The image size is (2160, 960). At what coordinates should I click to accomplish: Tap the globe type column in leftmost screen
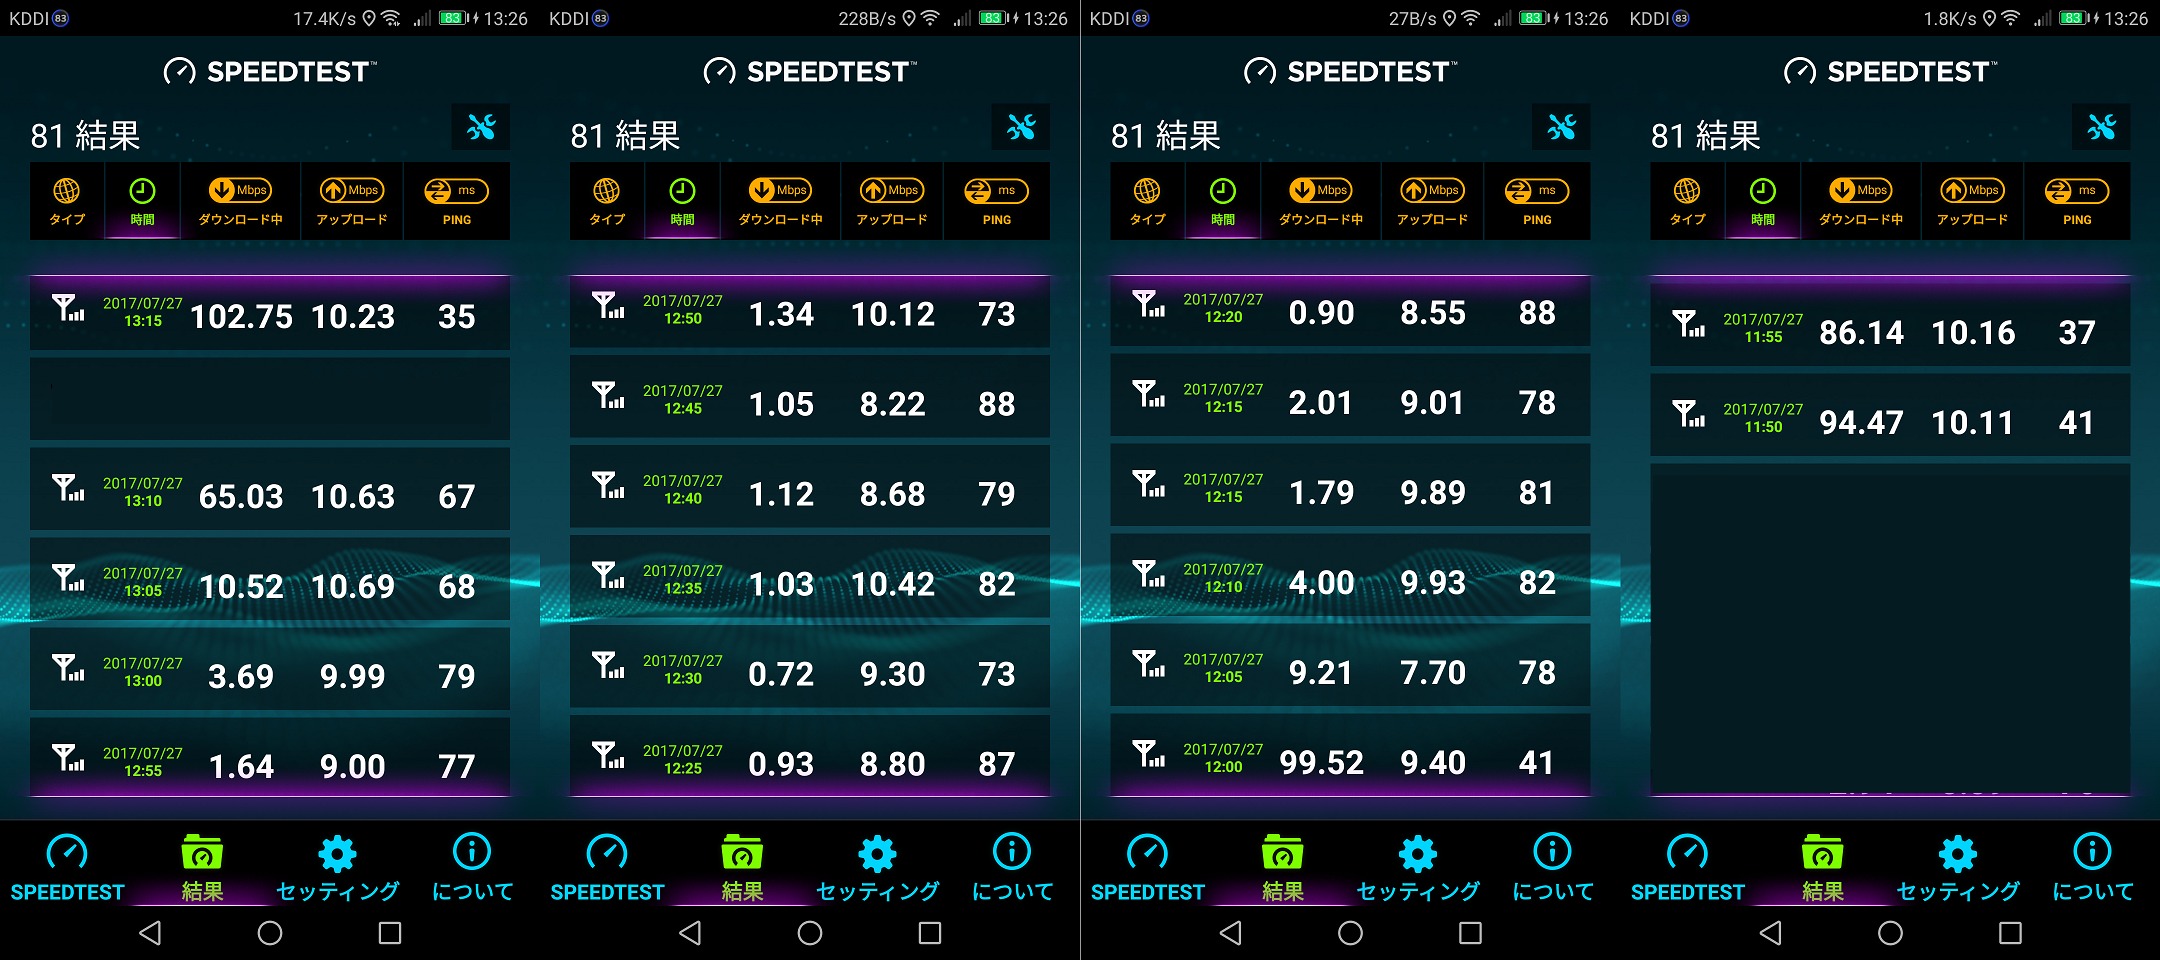[x=67, y=201]
